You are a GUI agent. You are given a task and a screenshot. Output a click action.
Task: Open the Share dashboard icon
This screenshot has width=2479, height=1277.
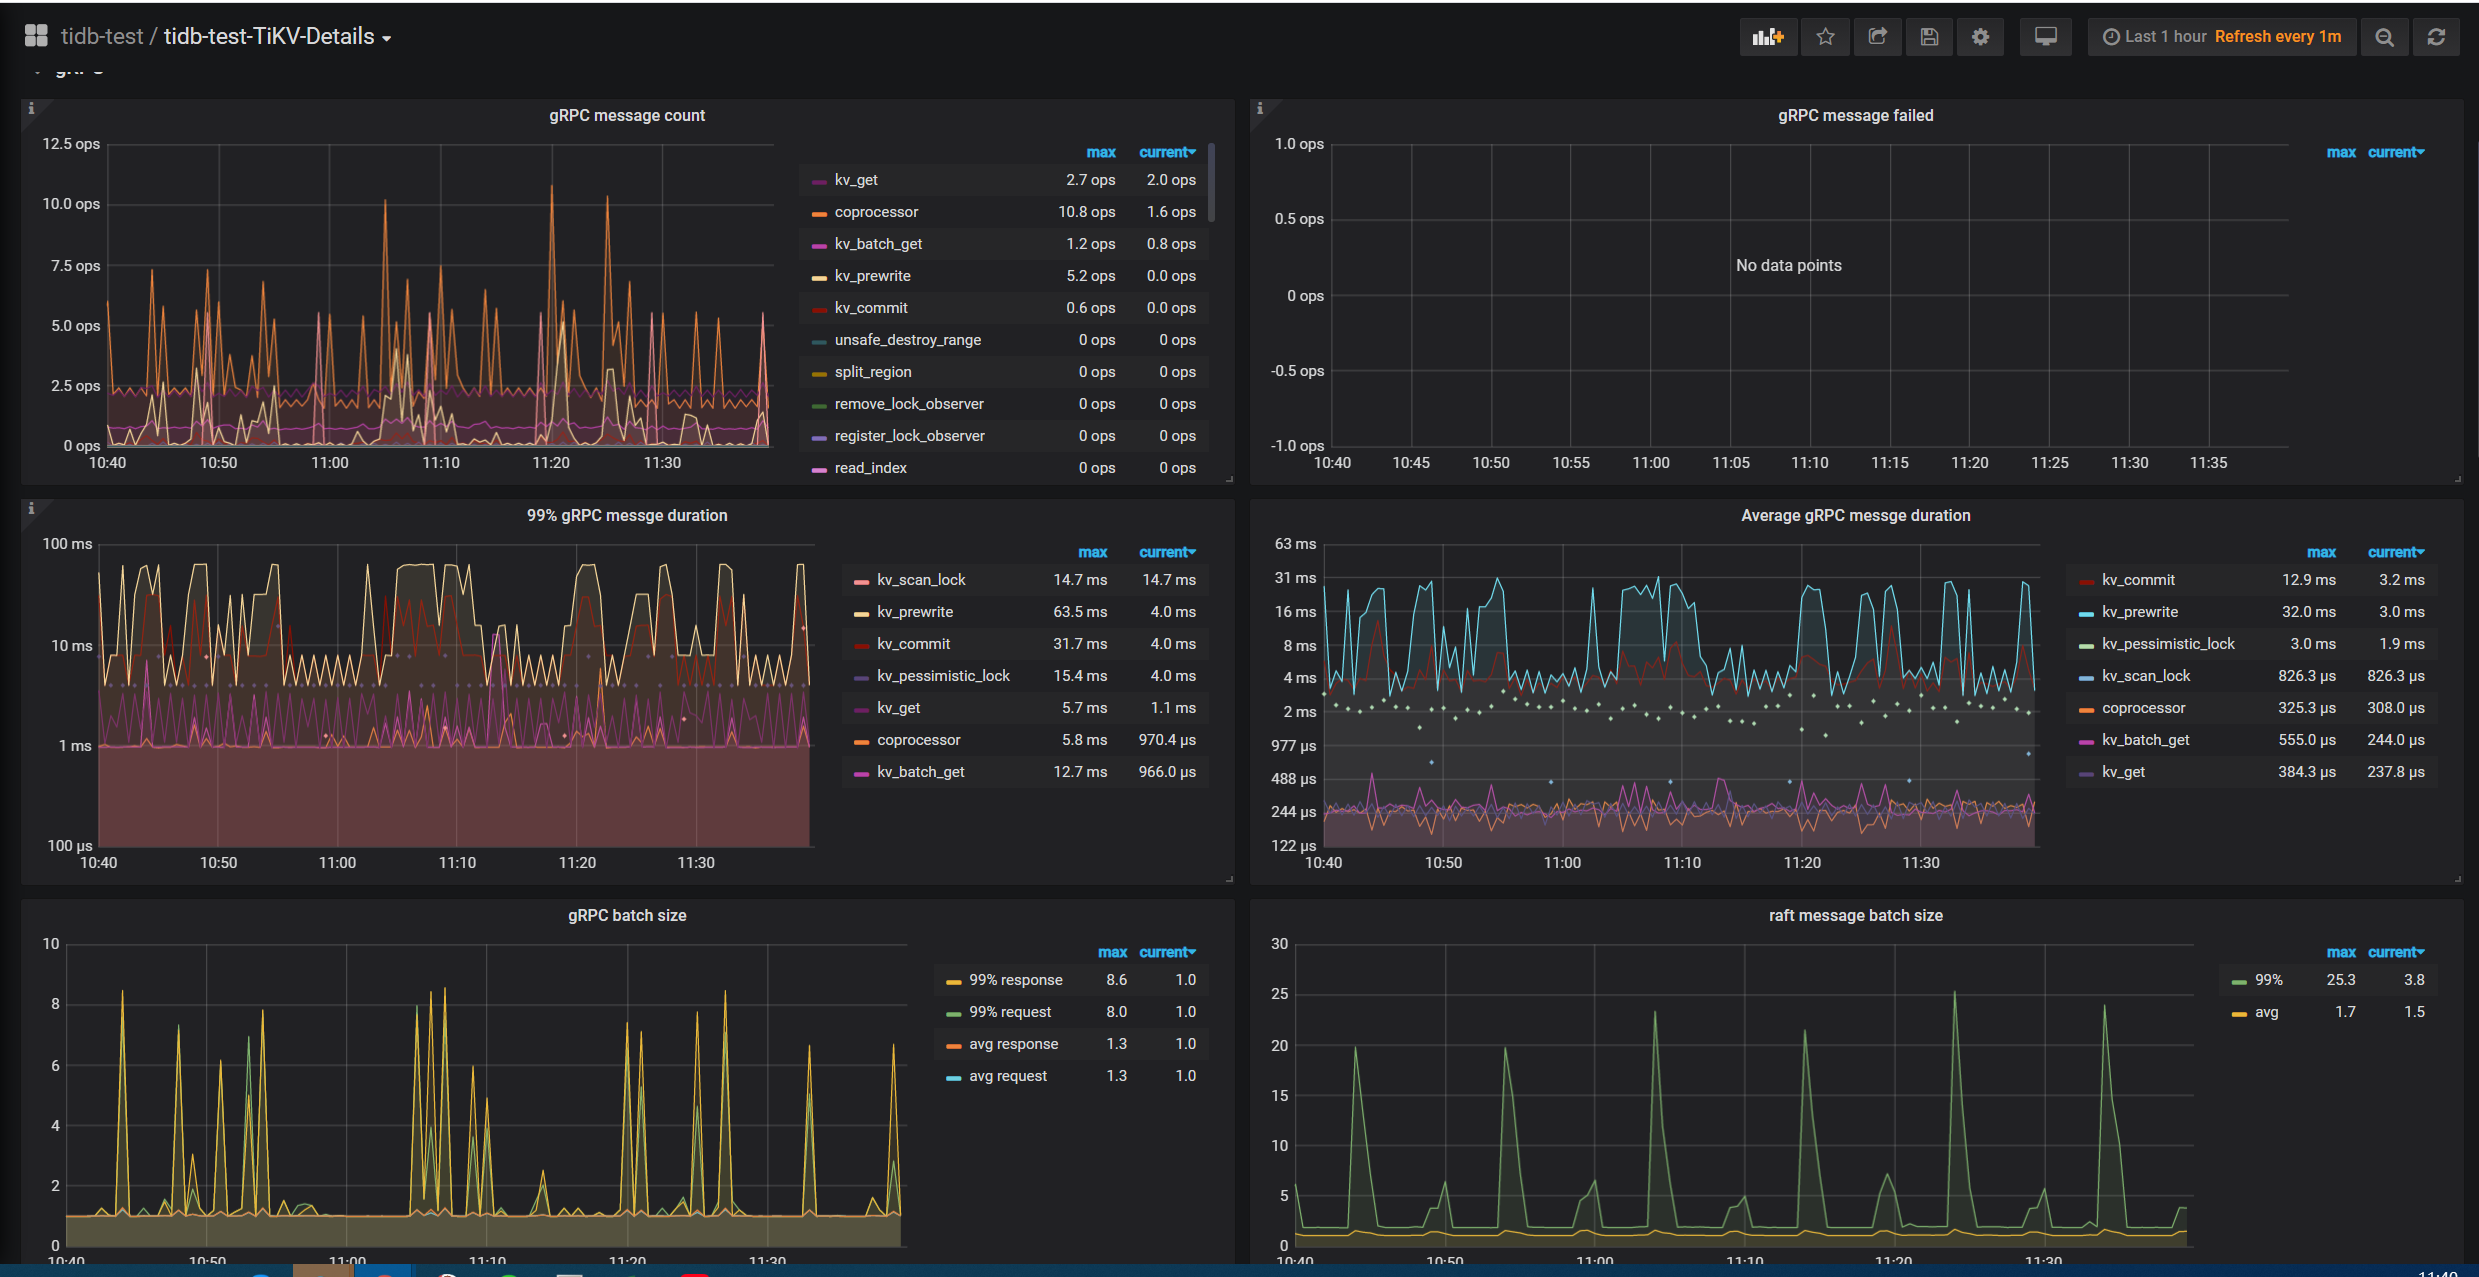click(1877, 37)
